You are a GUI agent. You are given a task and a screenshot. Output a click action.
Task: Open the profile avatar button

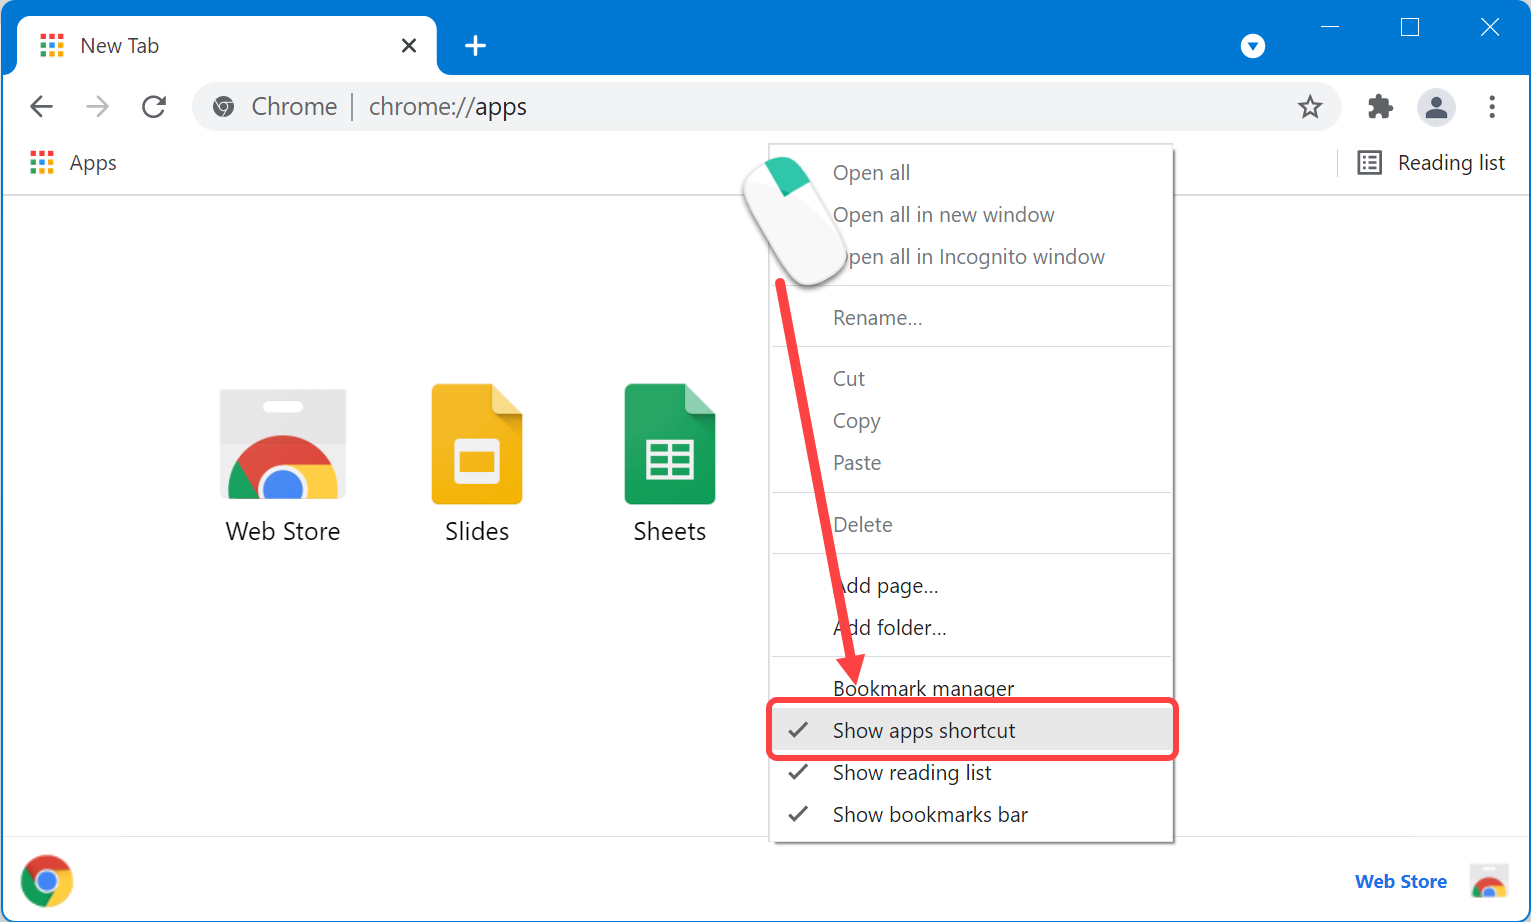[1436, 107]
